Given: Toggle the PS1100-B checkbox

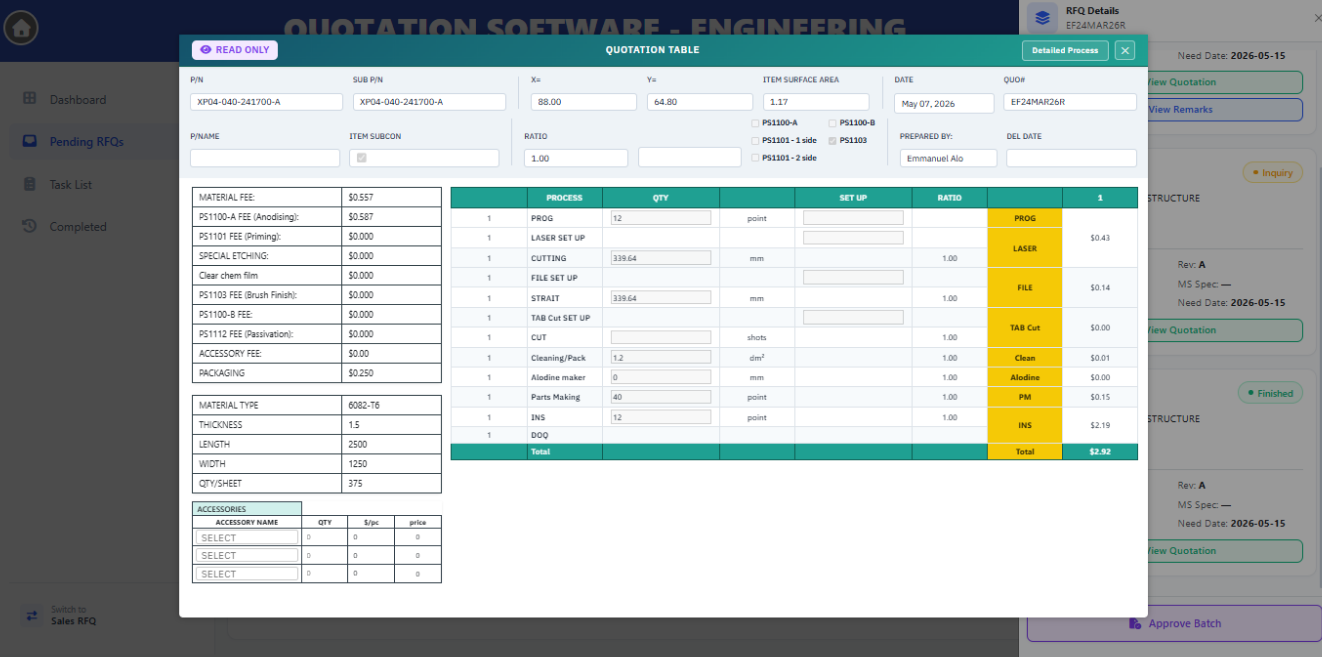Looking at the screenshot, I should [833, 123].
